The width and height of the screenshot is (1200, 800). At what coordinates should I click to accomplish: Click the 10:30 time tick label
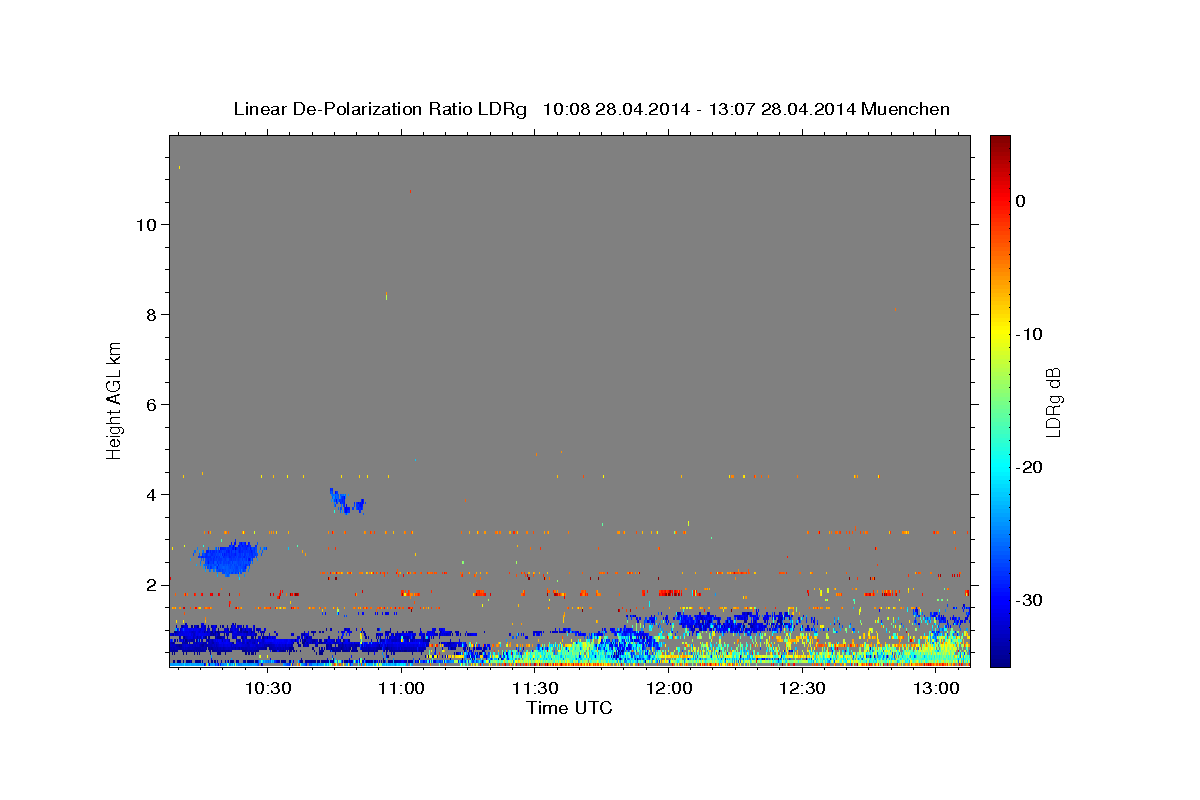click(x=268, y=689)
